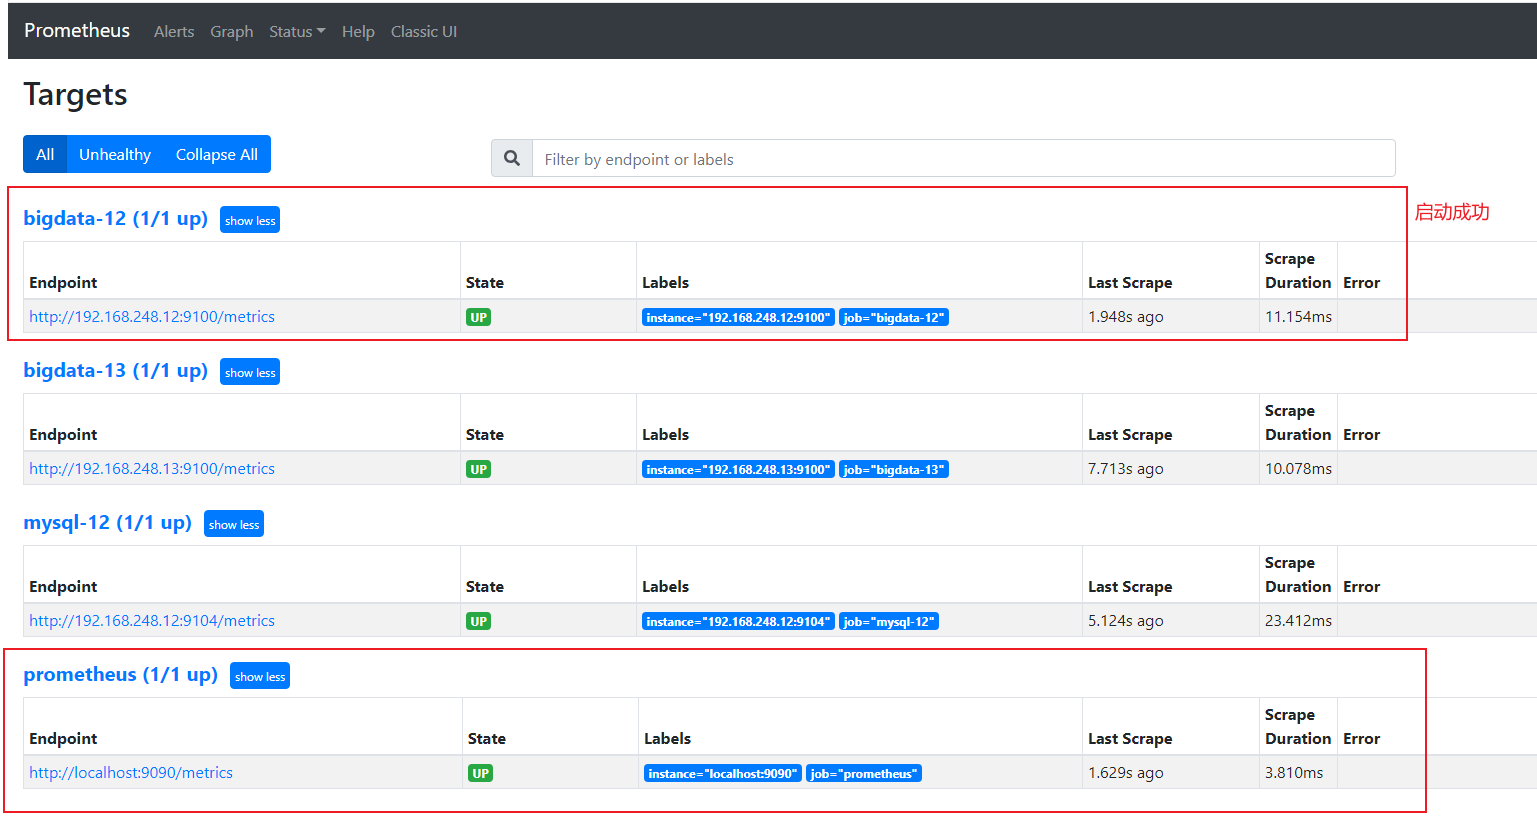
Task: Open the localhost:9090 metrics endpoint
Action: [x=131, y=772]
